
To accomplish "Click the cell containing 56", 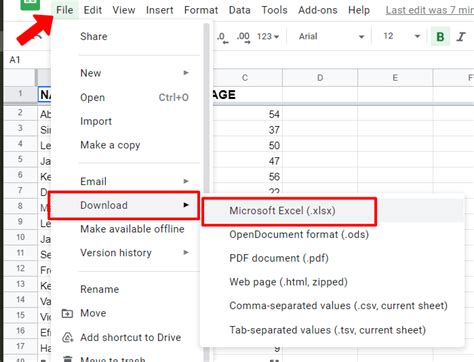I will [x=247, y=177].
